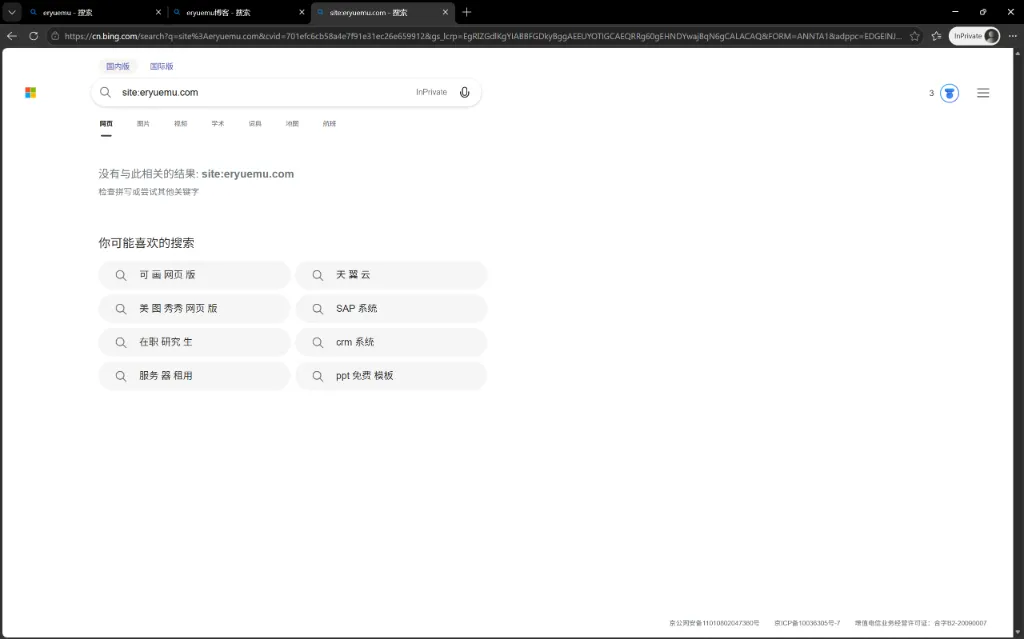1024x639 pixels.
Task: Click the search magnifier in Bing search box
Action: click(105, 92)
